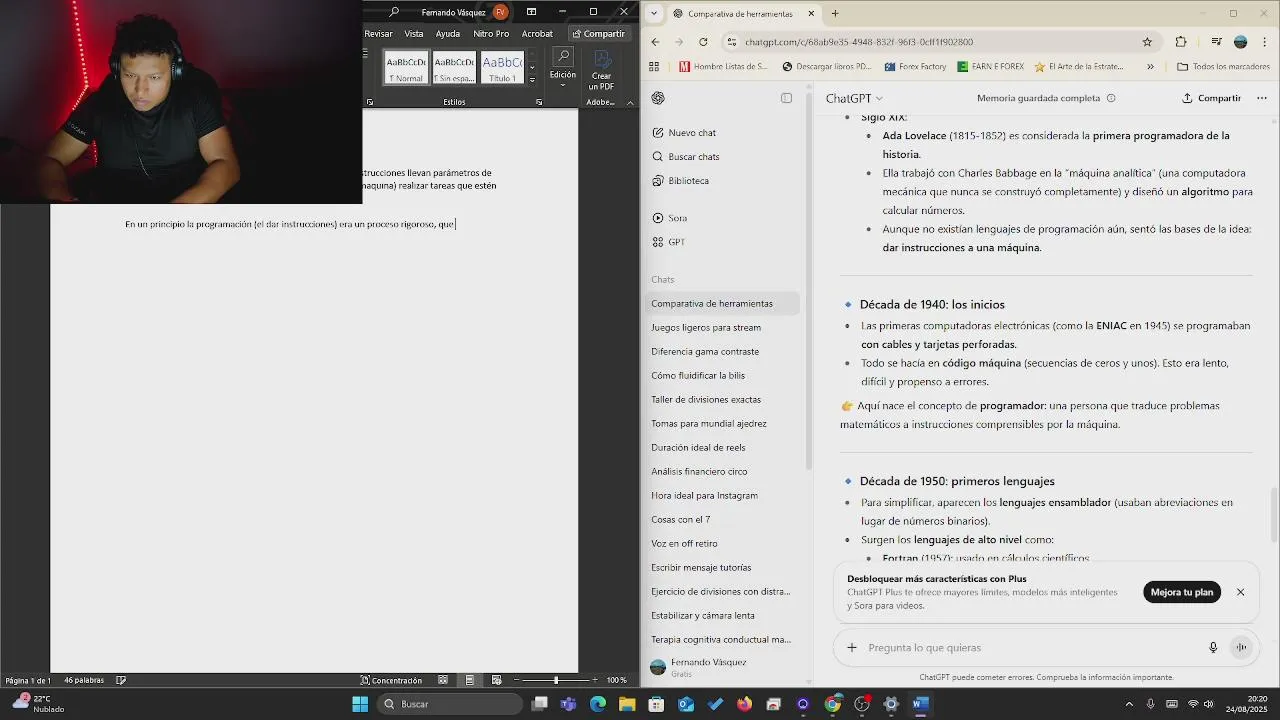This screenshot has height=720, width=1280.
Task: Click the zoom out minus button in Word
Action: 517,680
